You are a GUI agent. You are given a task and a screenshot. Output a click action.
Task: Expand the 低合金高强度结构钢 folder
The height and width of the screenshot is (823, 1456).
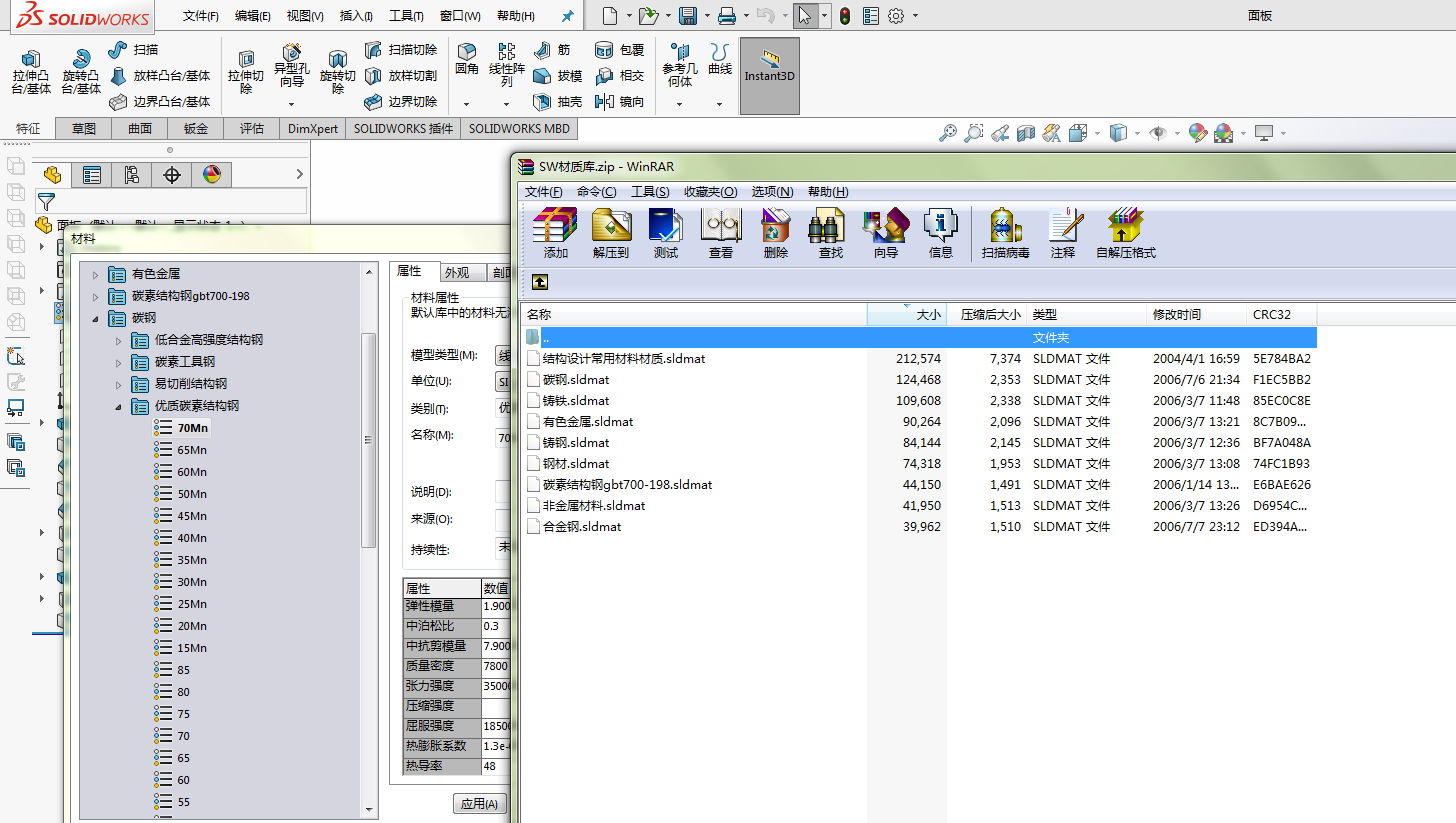click(118, 340)
